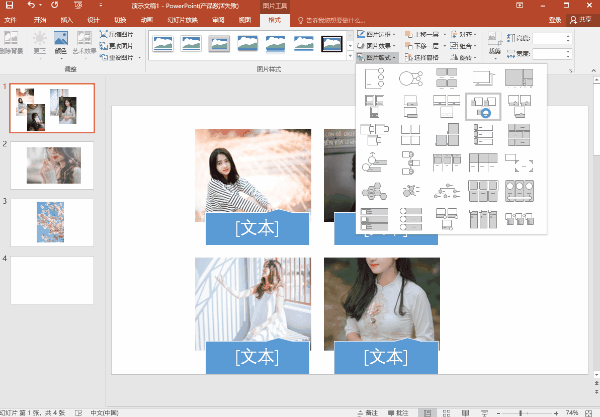
Task: Select blank slide 4 thumbnail
Action: coord(52,280)
